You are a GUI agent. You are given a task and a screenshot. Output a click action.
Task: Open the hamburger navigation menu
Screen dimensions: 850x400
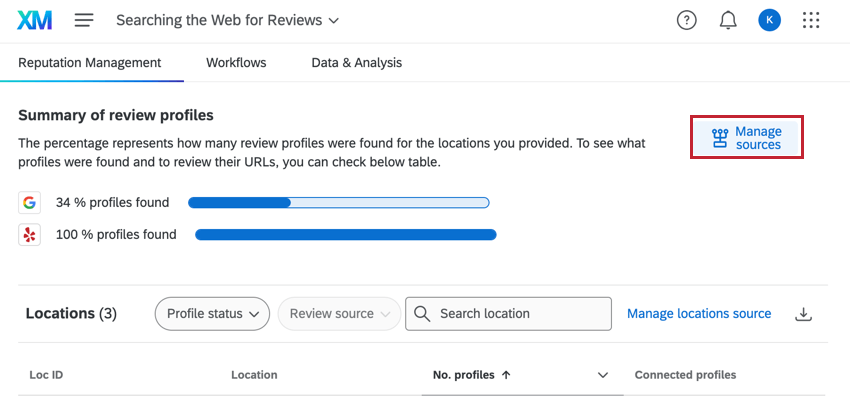[x=84, y=21]
